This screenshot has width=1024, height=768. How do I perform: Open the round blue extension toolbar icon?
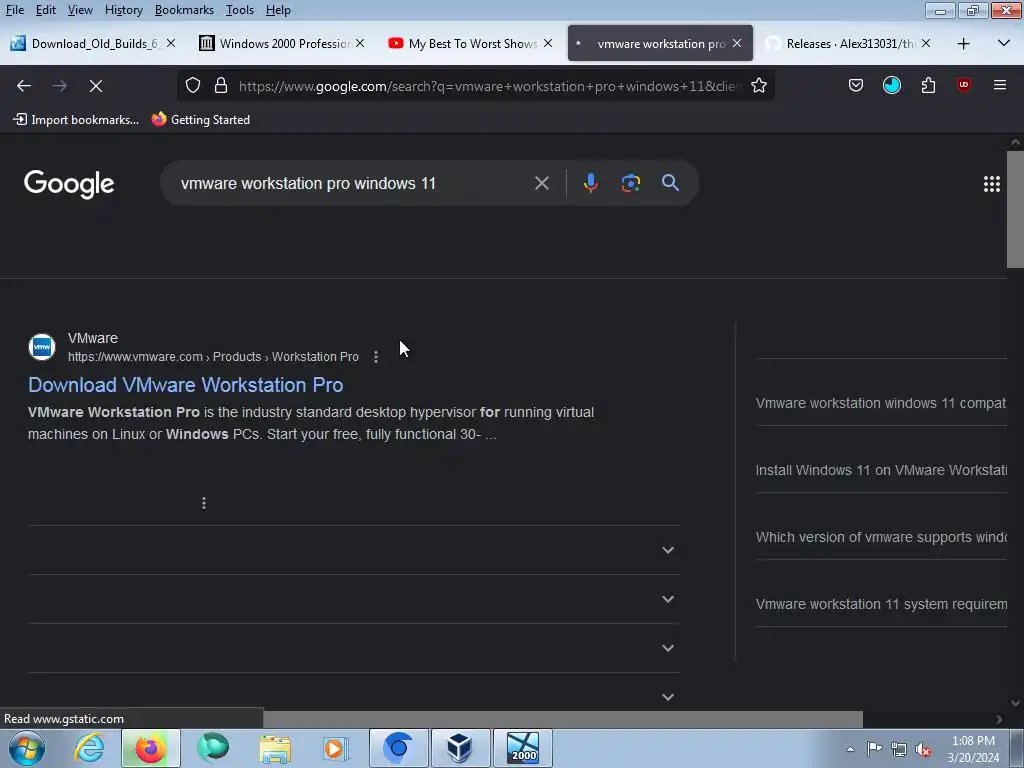click(891, 86)
